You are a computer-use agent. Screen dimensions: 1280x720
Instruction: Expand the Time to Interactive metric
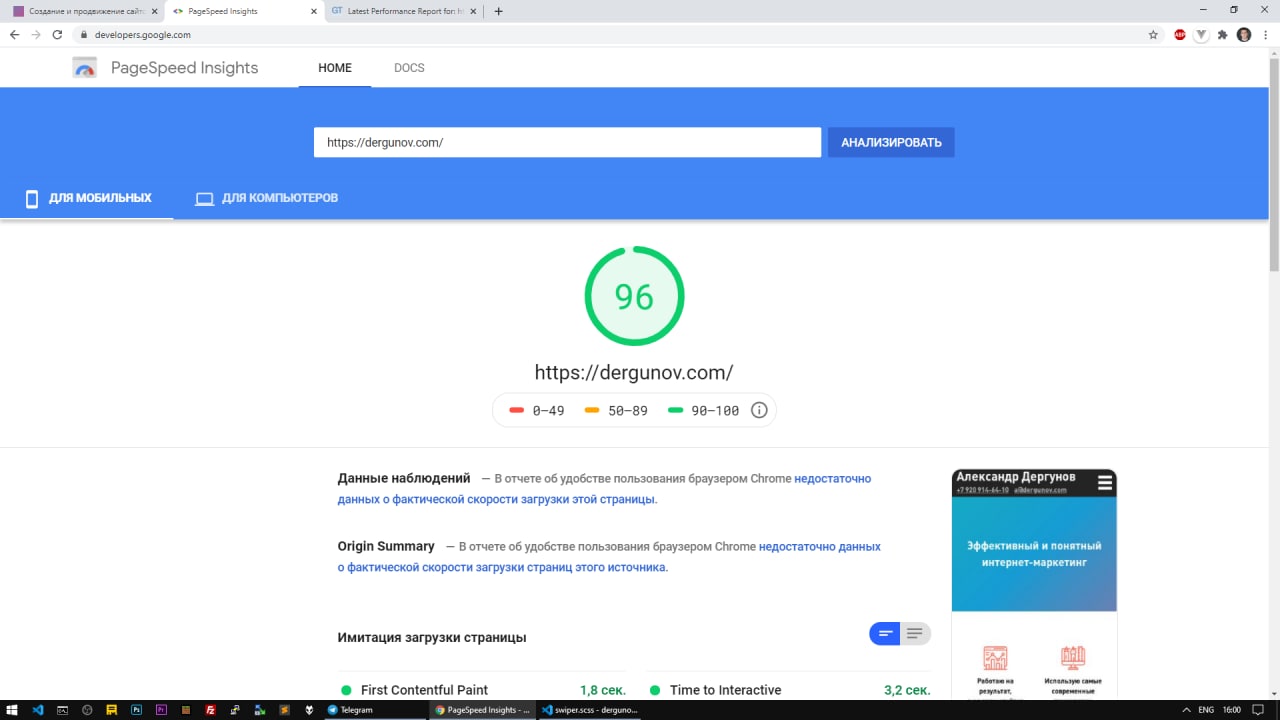[x=788, y=690]
